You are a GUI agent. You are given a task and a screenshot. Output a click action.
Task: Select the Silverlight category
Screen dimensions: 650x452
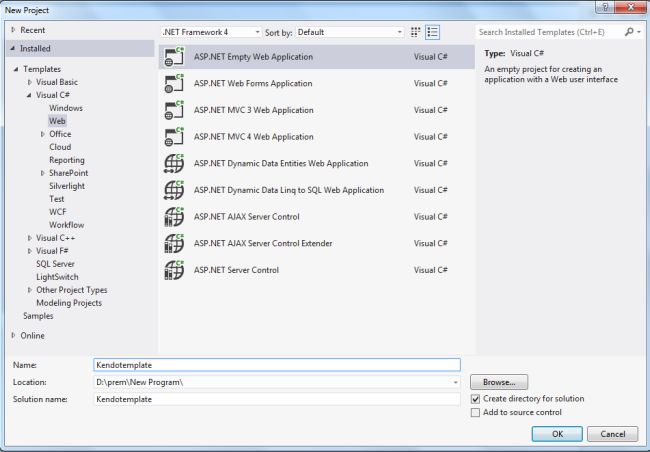[x=67, y=186]
